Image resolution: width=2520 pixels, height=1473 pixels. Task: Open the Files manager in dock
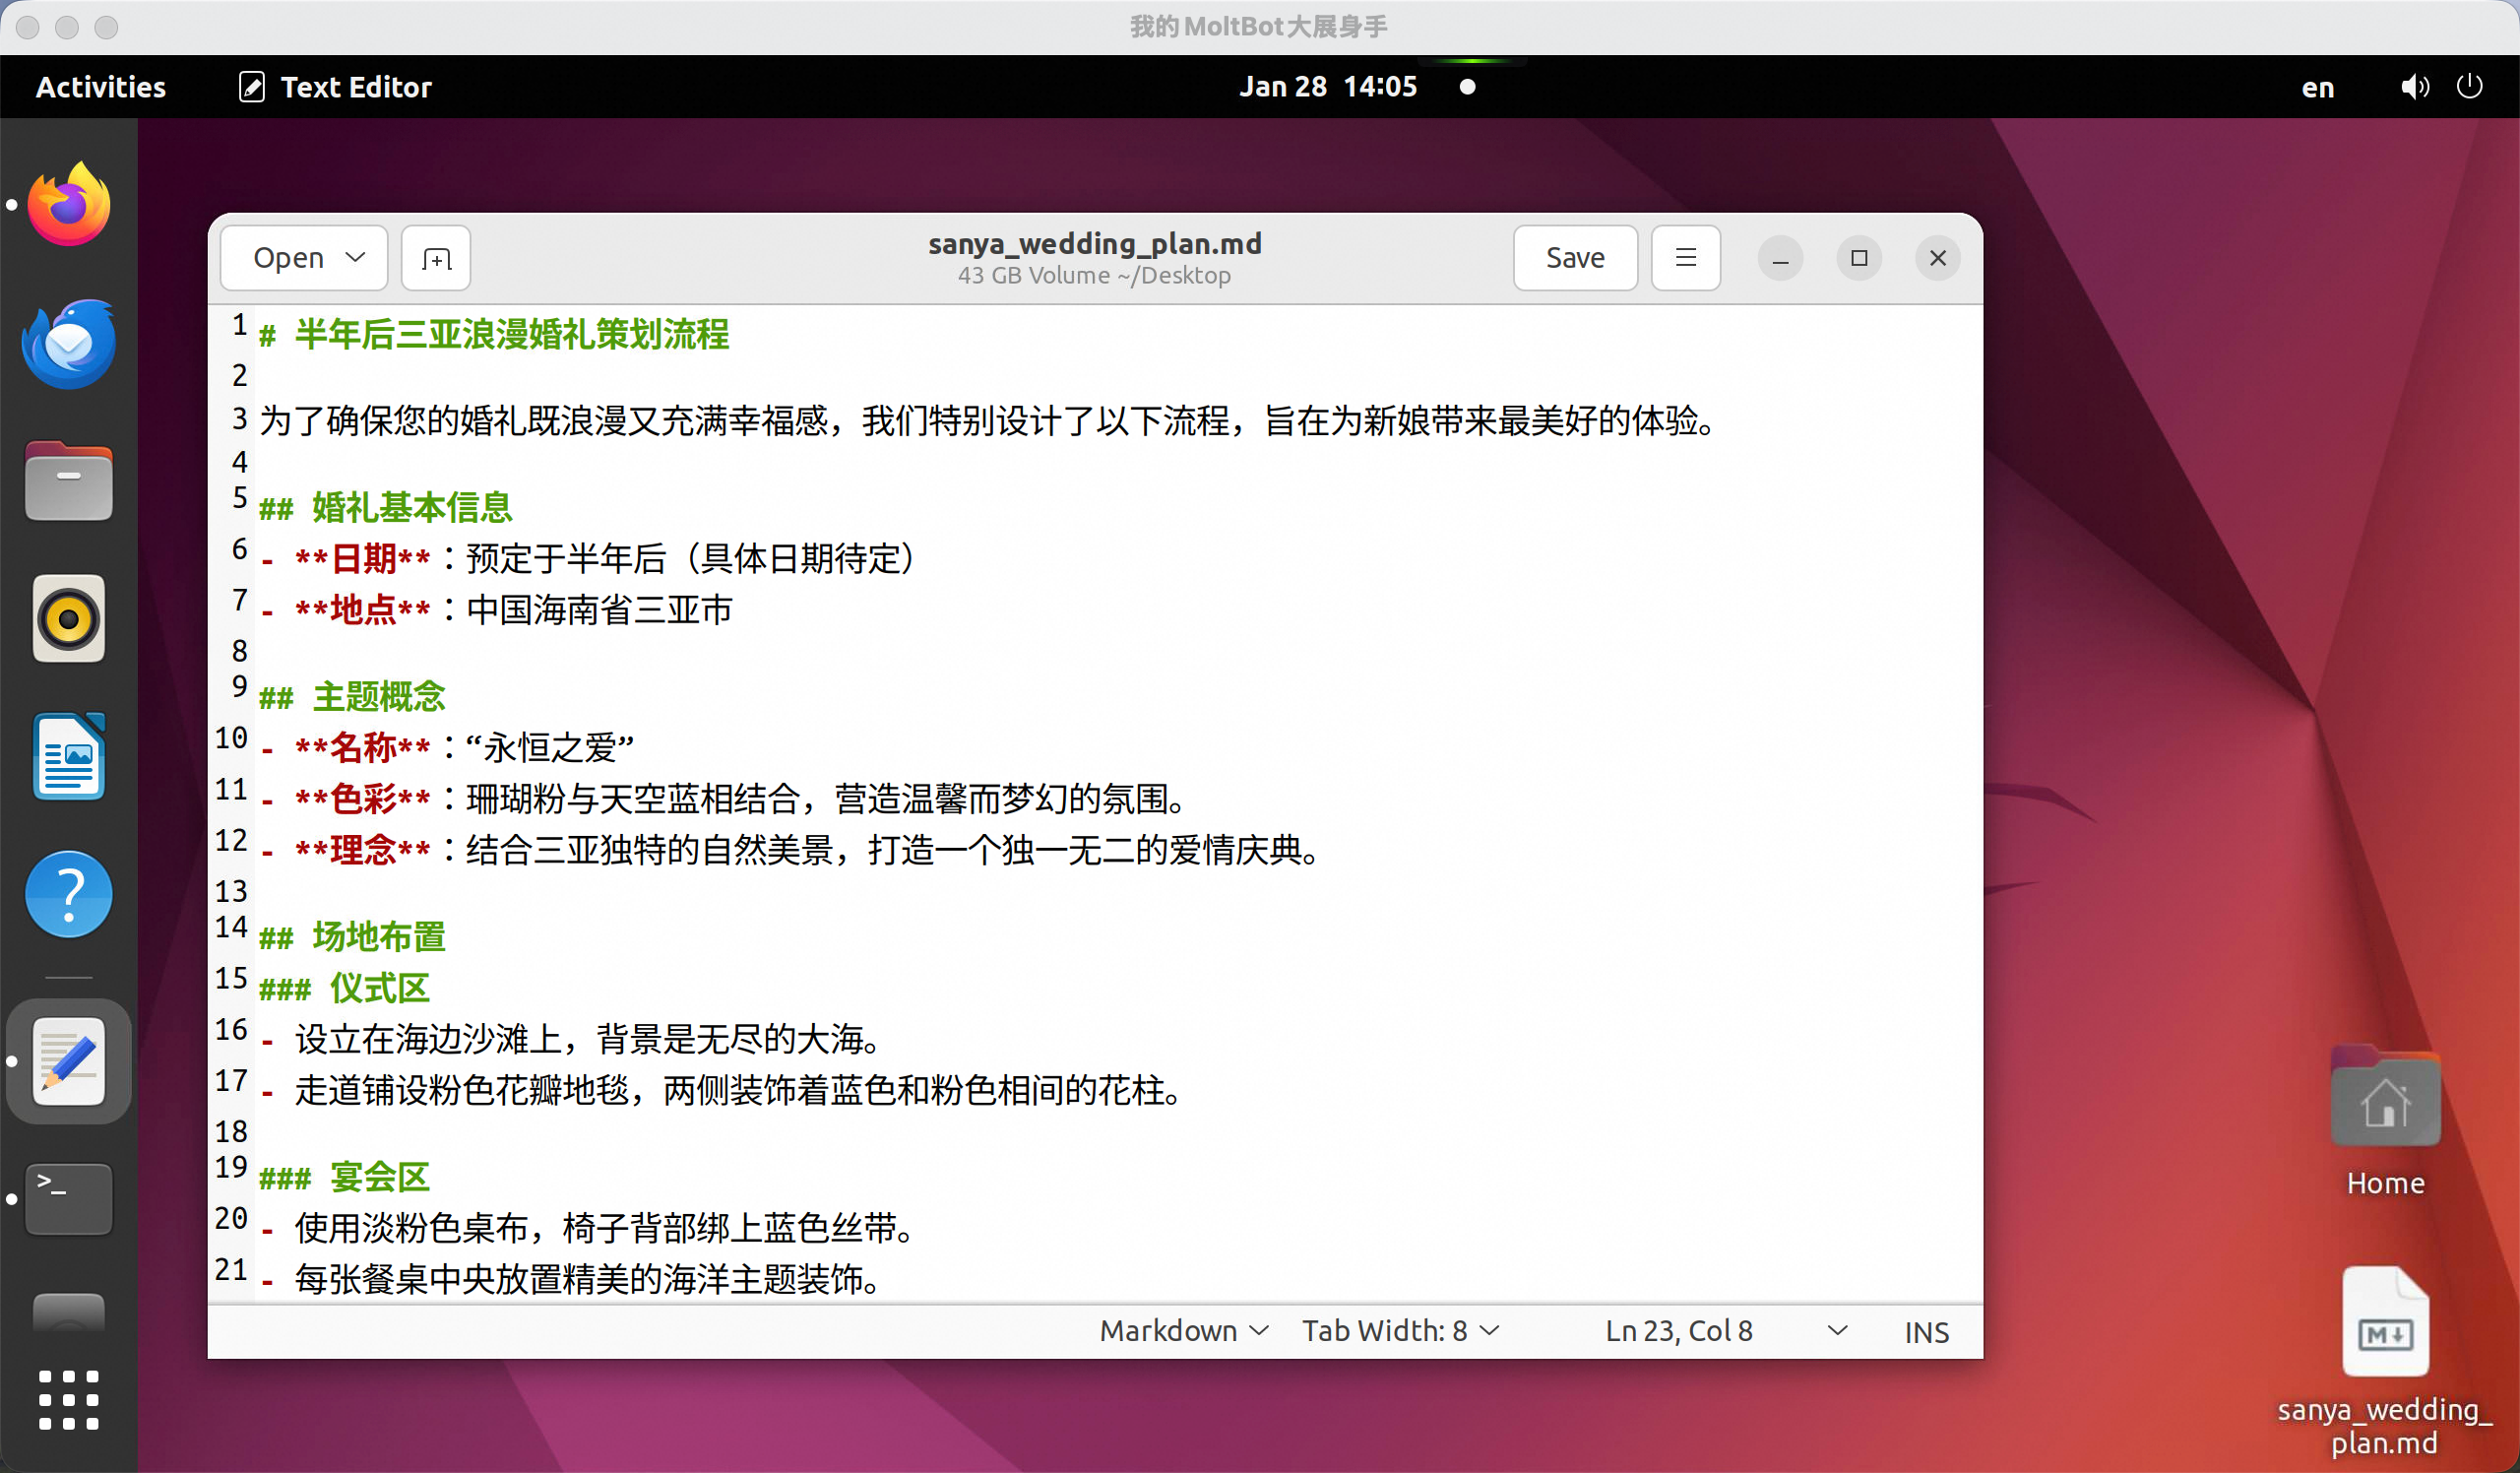point(68,482)
